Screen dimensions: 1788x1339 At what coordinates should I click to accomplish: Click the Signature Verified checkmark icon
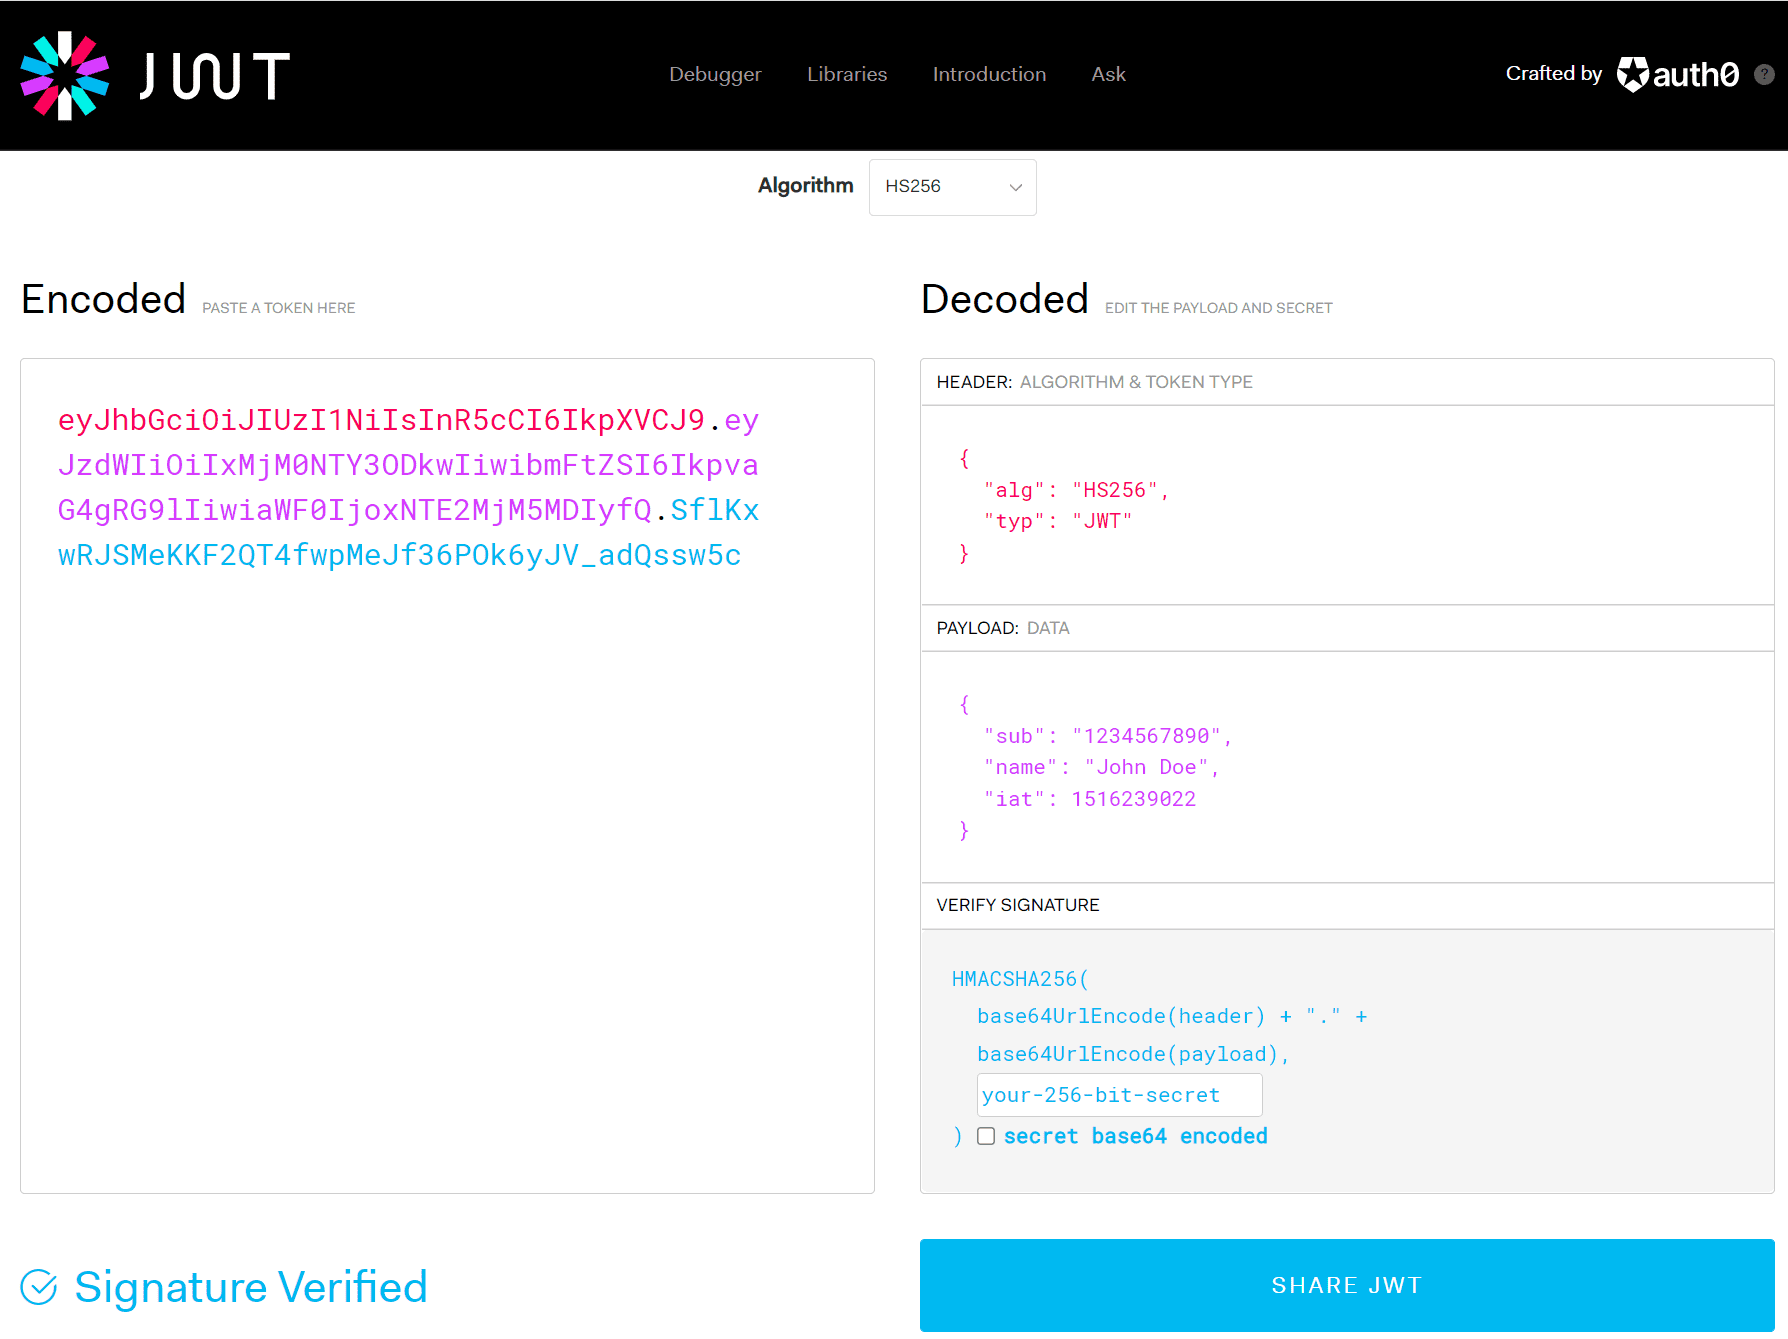pos(39,1287)
